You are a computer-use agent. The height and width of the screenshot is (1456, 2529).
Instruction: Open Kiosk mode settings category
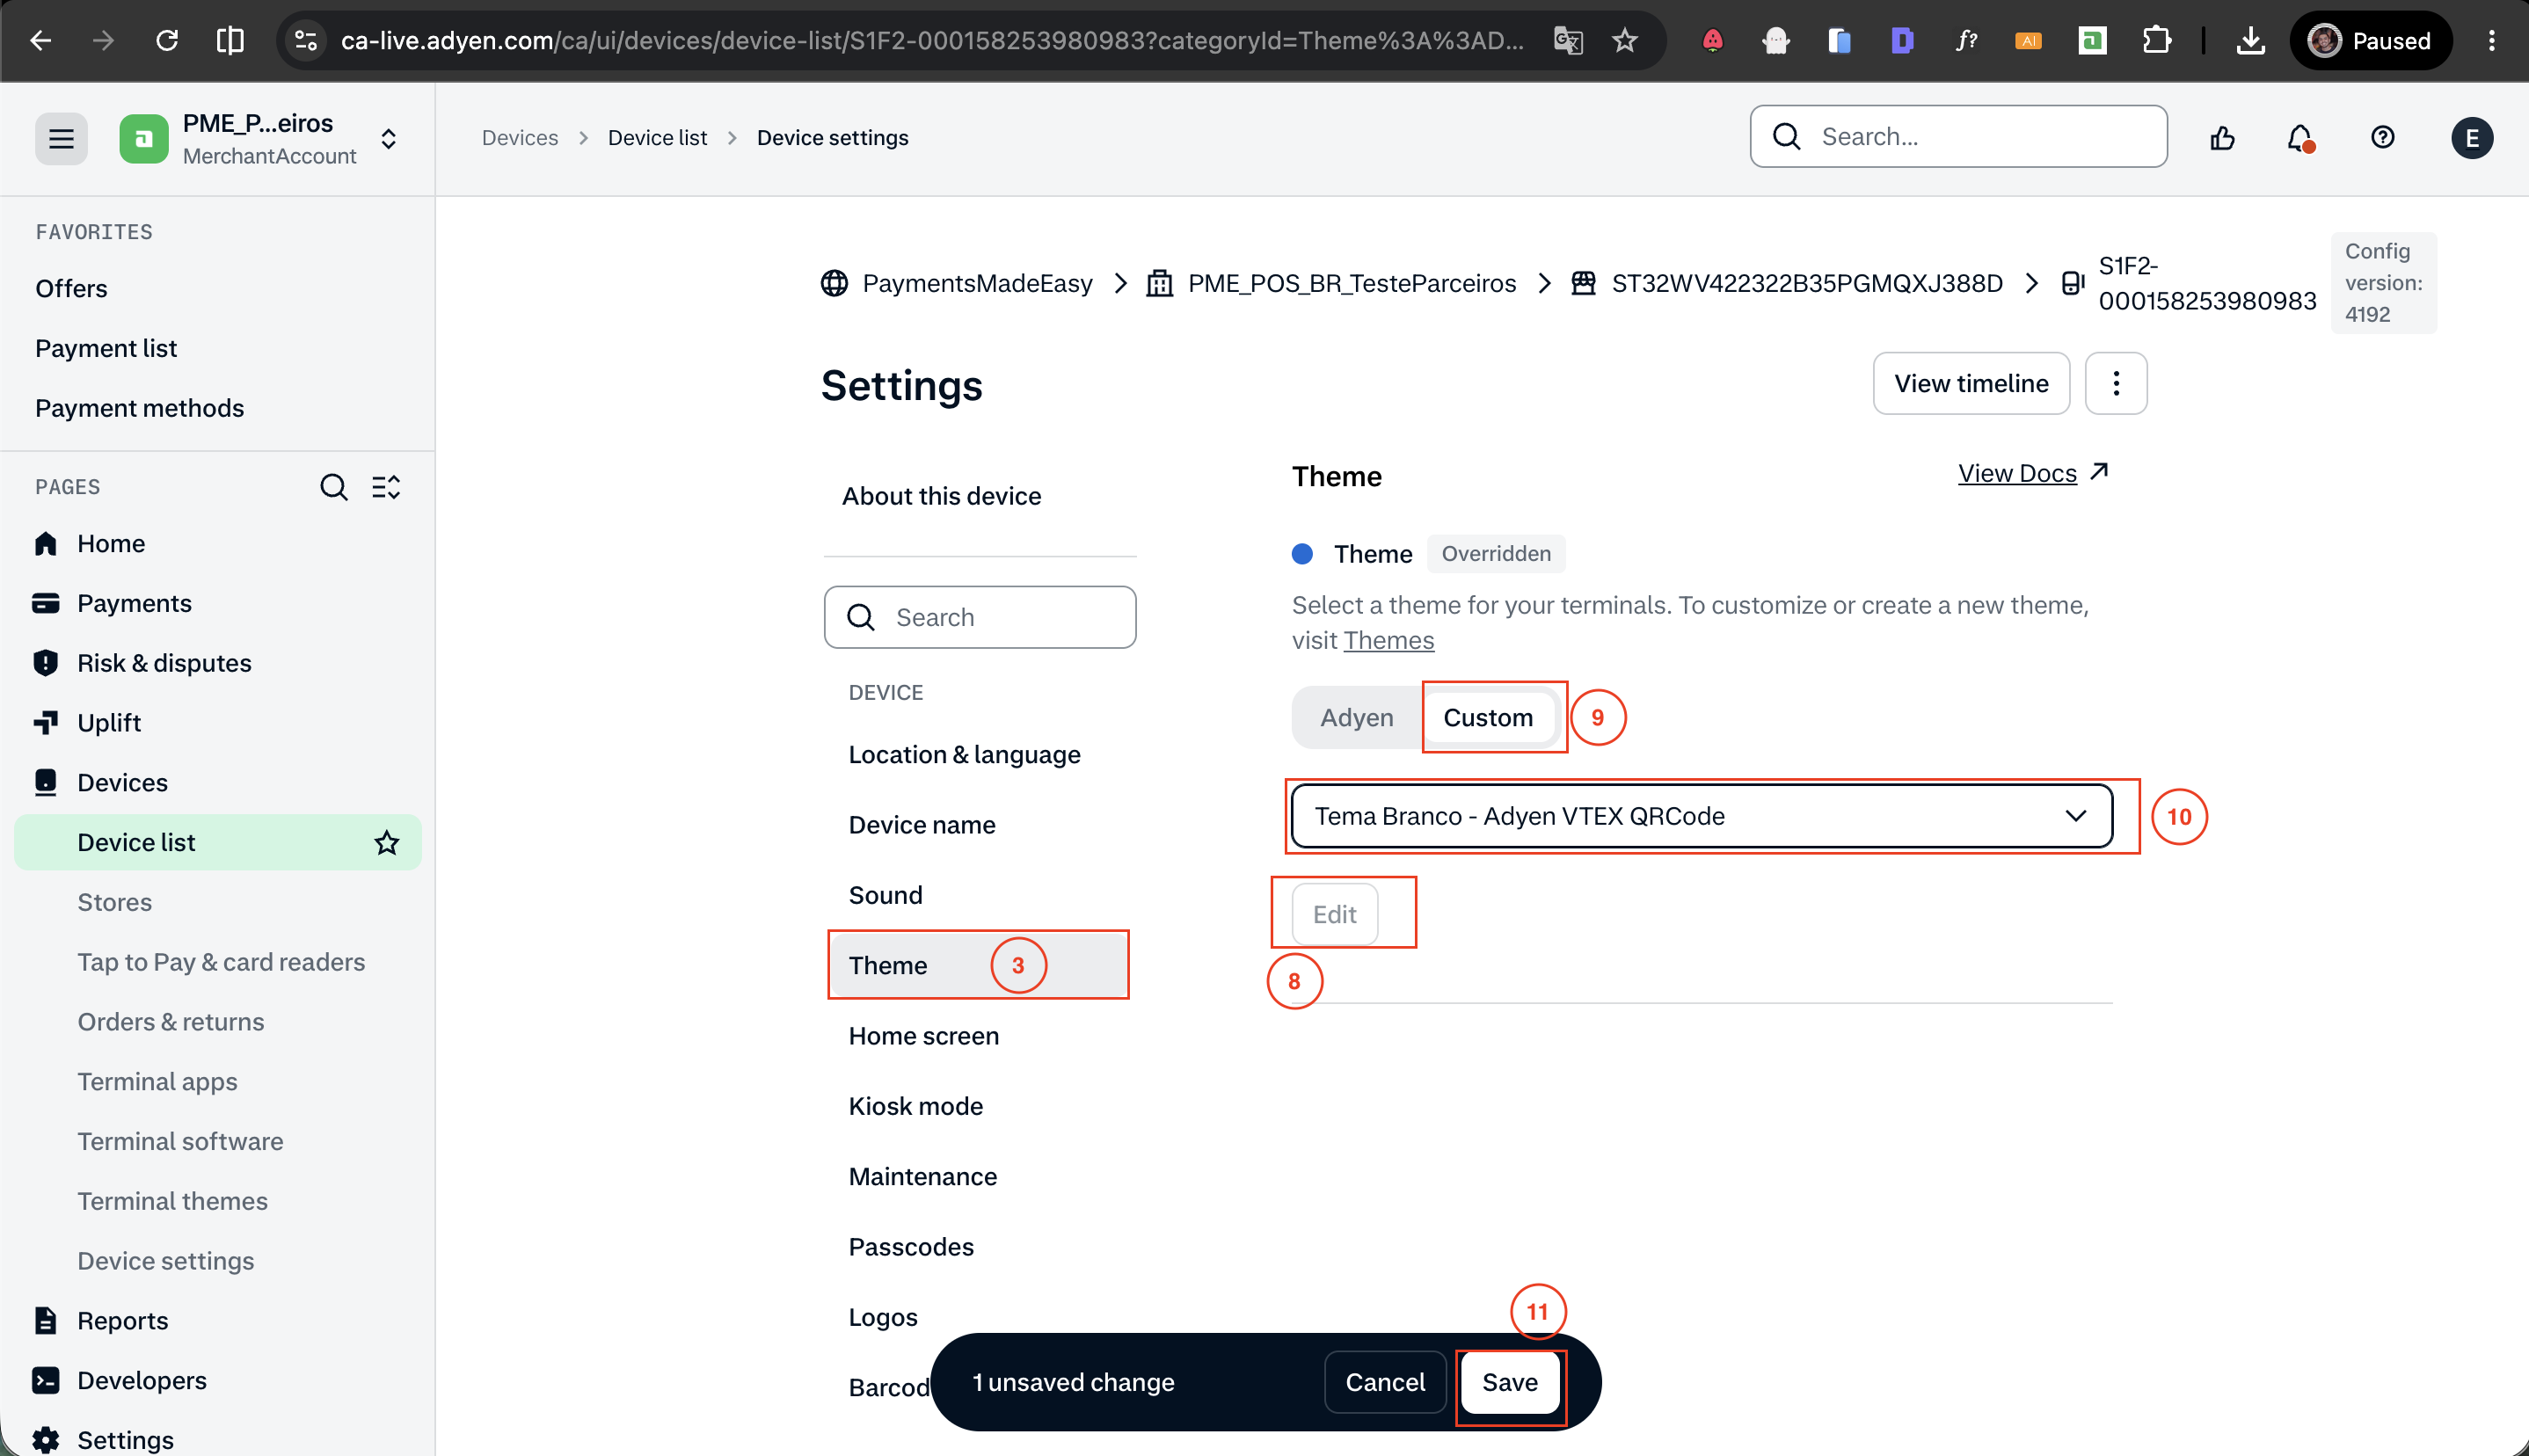click(915, 1106)
